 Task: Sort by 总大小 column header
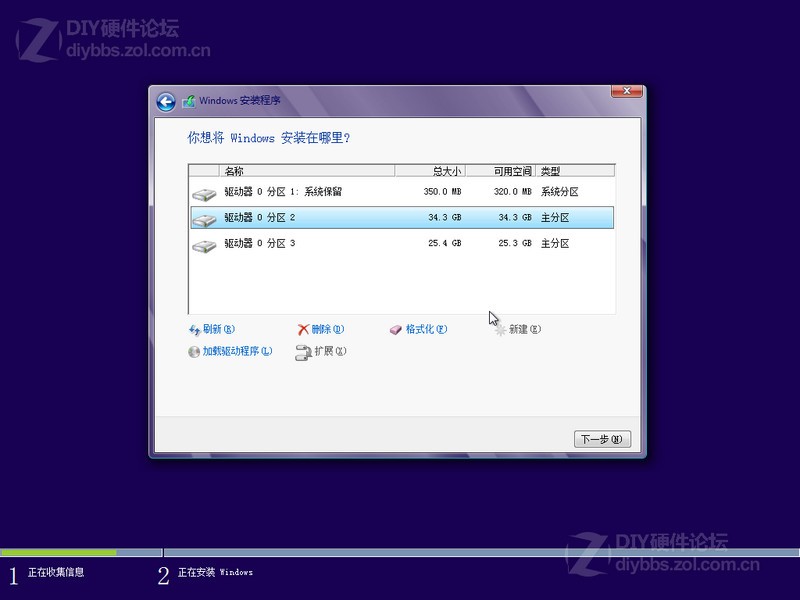(430, 171)
